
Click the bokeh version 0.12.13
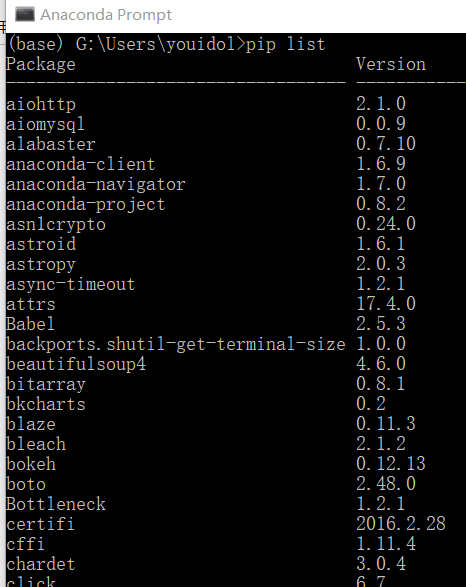391,463
